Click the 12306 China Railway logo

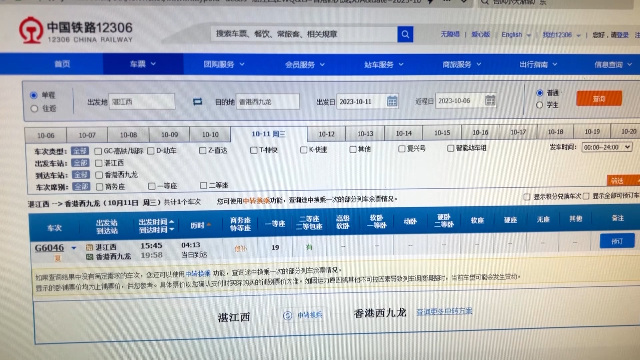(76, 30)
